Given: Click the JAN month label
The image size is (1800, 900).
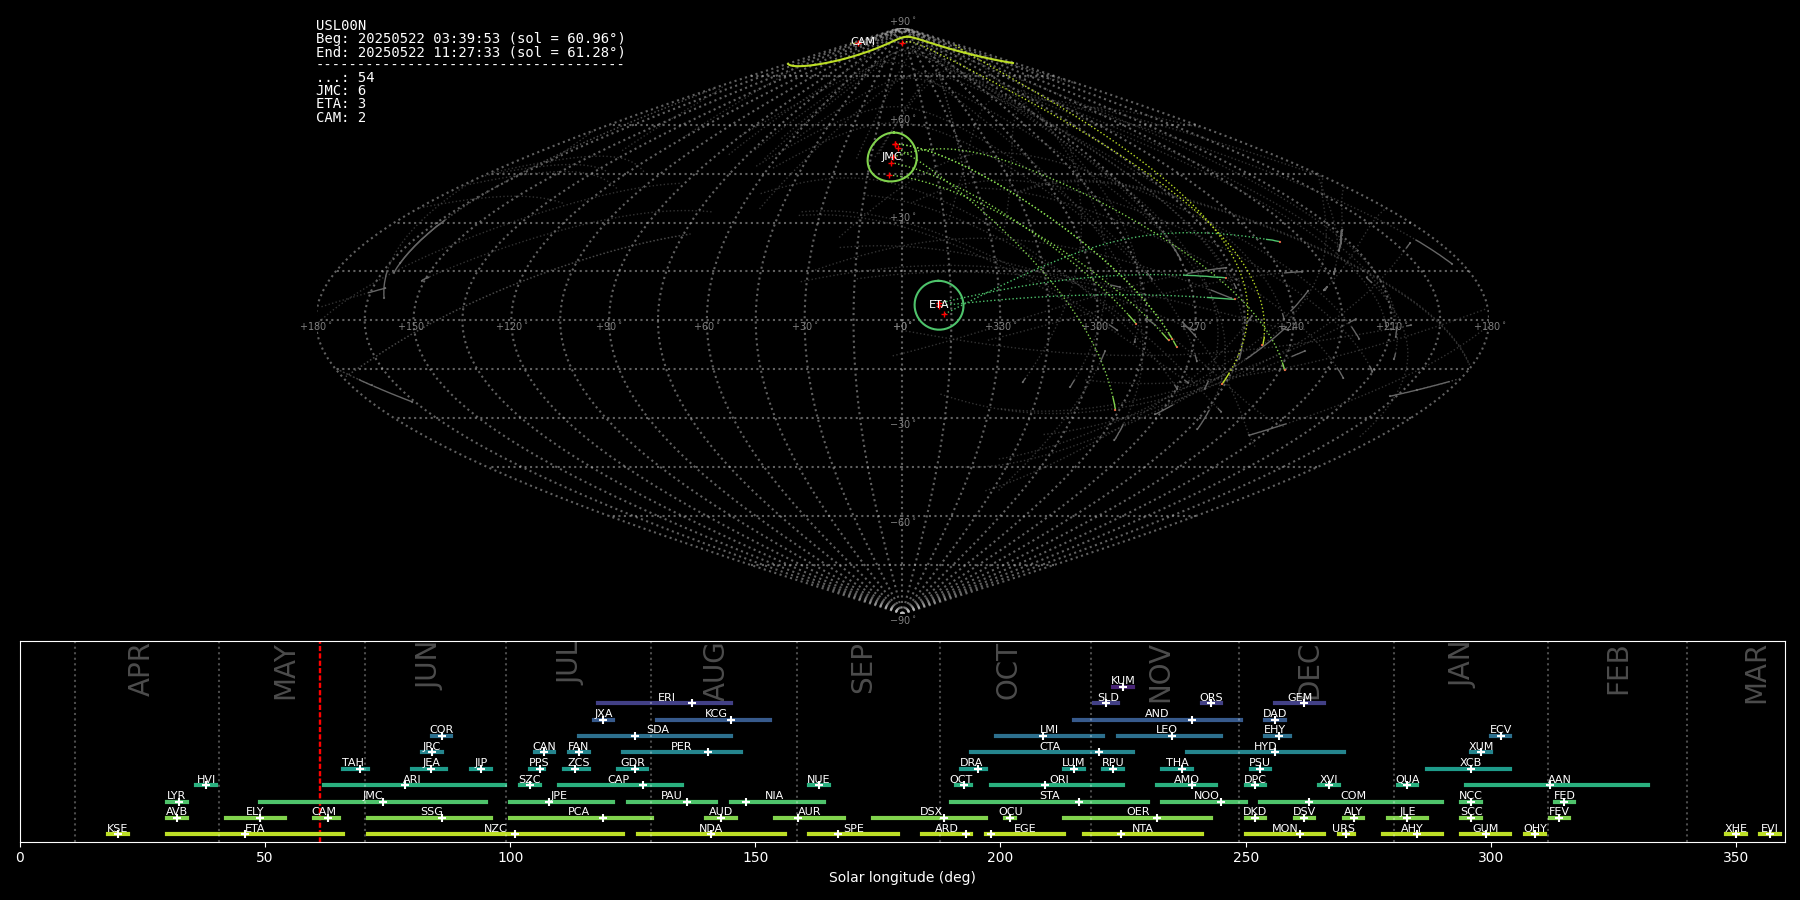Looking at the screenshot, I should point(1460,664).
